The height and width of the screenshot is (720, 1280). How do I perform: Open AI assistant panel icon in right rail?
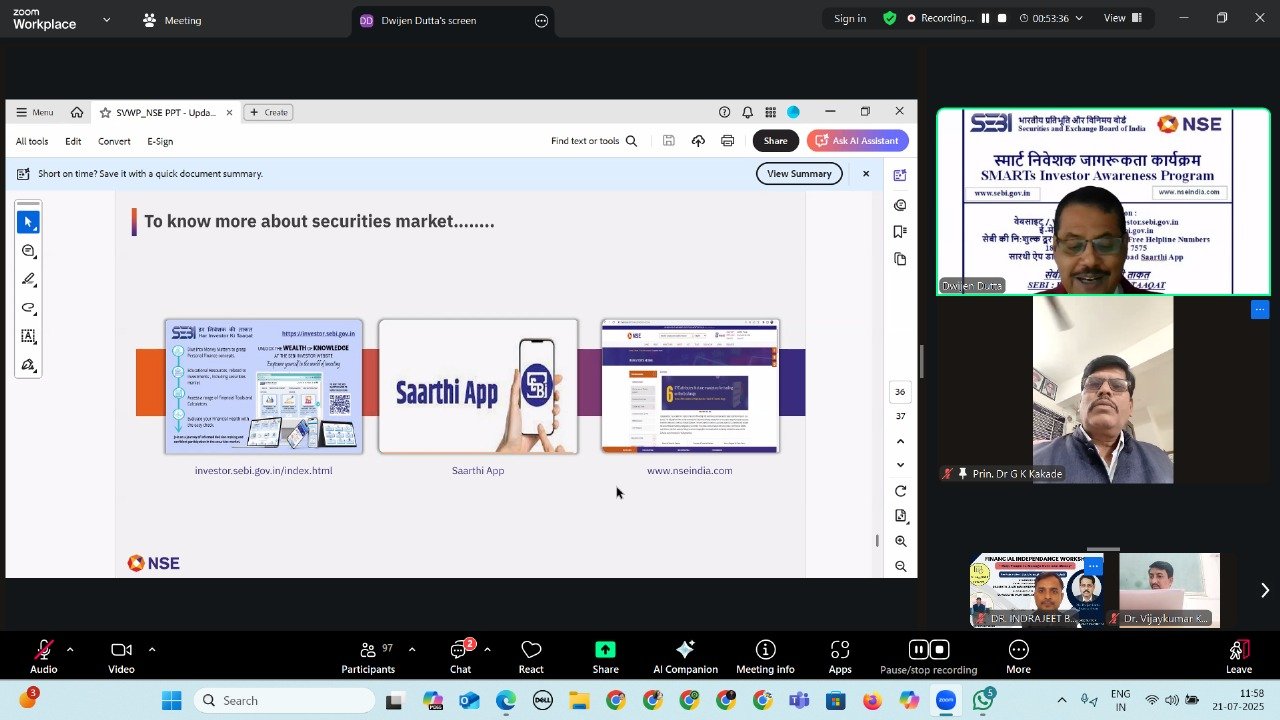tap(900, 175)
